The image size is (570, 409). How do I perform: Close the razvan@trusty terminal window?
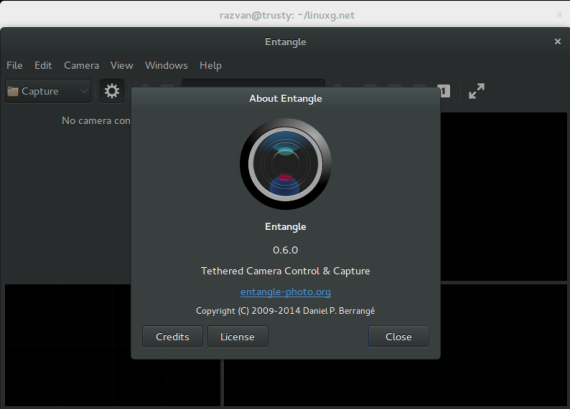(559, 15)
